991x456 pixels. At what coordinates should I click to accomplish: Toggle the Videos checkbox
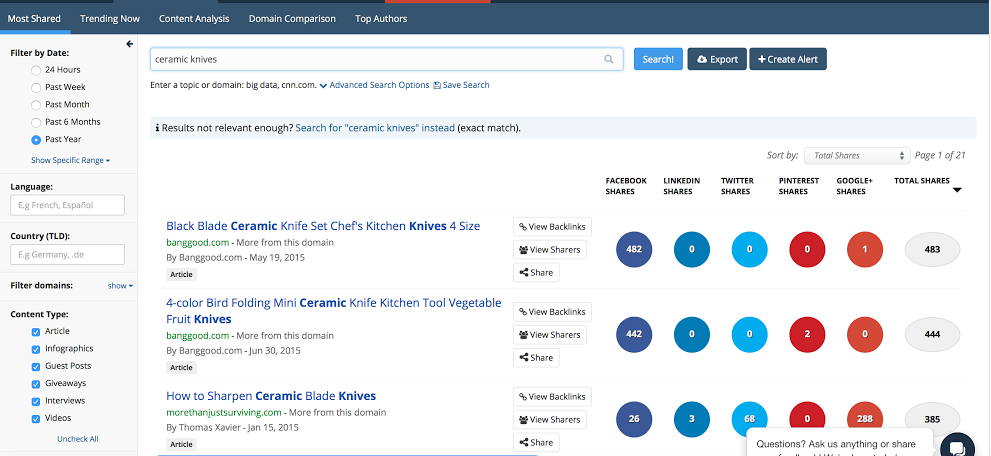click(37, 418)
